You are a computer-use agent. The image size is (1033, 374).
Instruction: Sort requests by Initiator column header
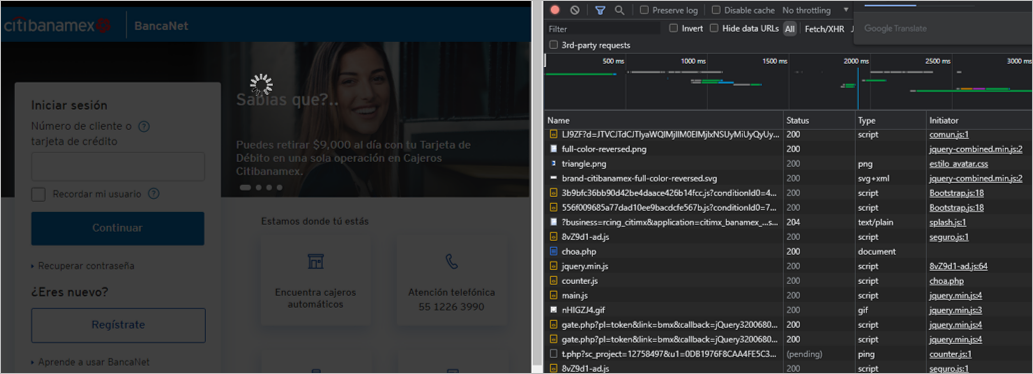(x=979, y=120)
